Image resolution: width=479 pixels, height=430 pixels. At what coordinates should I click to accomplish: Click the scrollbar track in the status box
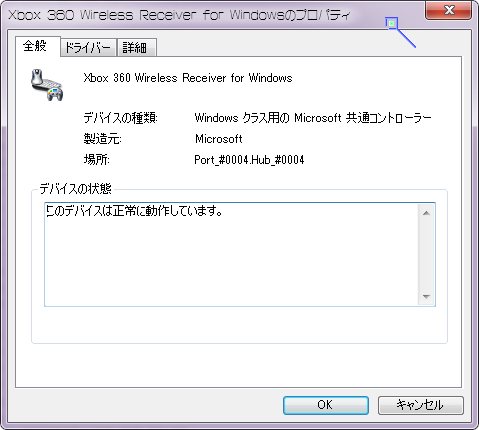tap(426, 255)
